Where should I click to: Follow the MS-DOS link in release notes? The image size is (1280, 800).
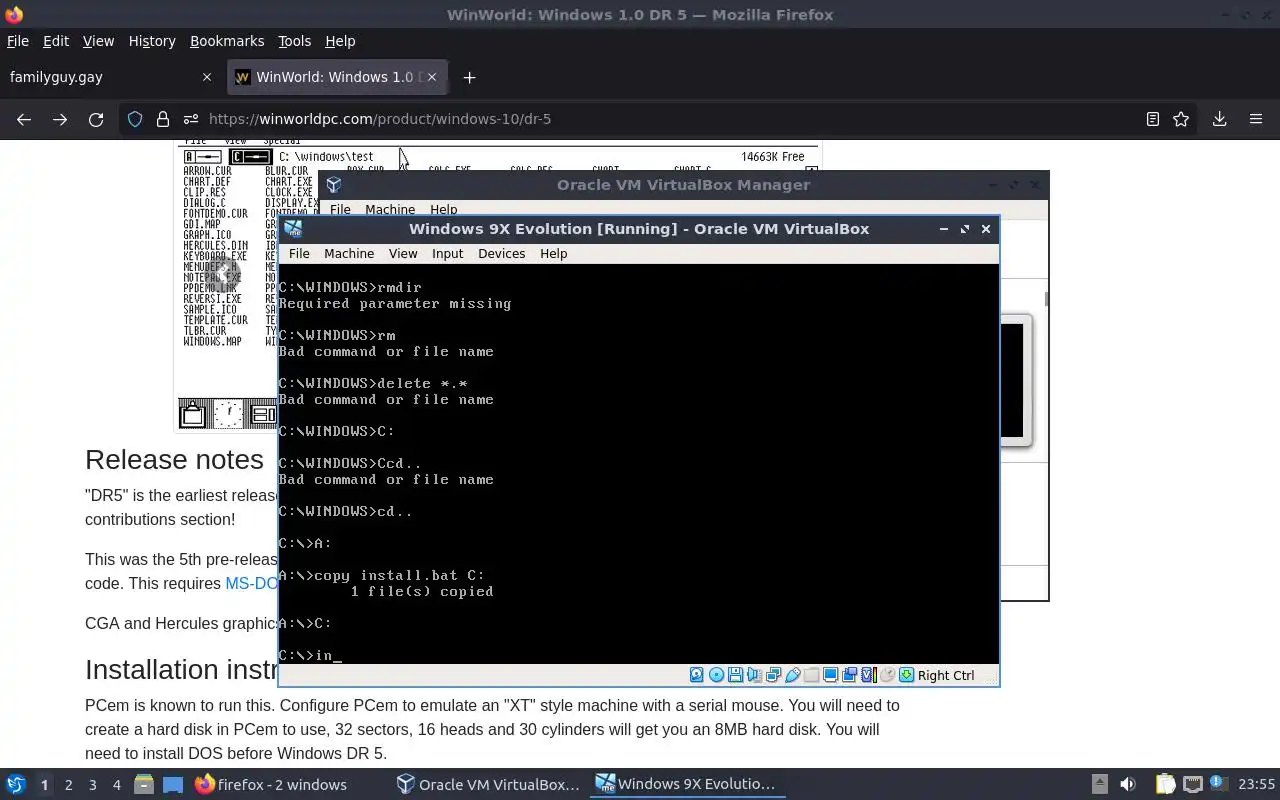click(251, 583)
